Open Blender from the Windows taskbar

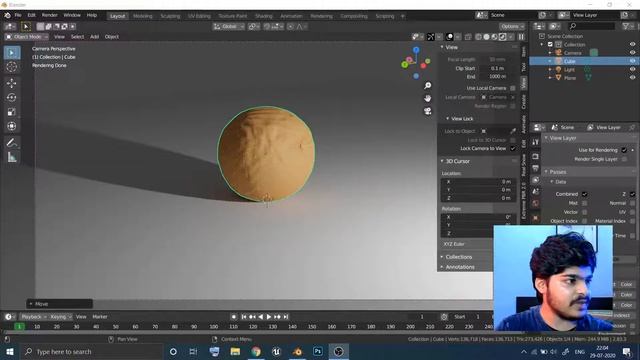[297, 351]
